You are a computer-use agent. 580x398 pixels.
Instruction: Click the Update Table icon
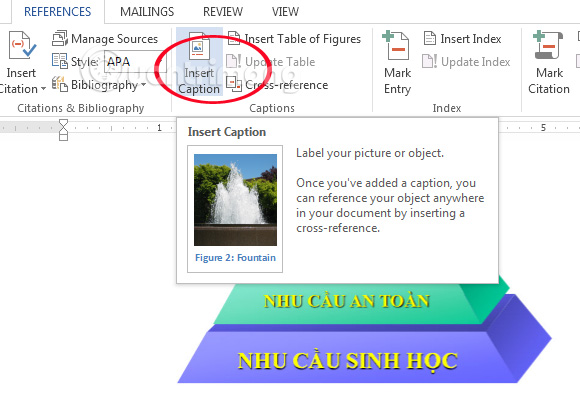point(233,61)
